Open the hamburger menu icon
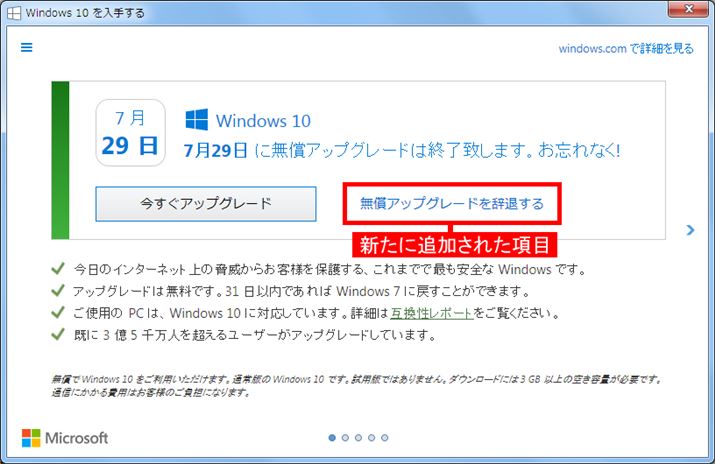This screenshot has width=715, height=464. point(26,47)
